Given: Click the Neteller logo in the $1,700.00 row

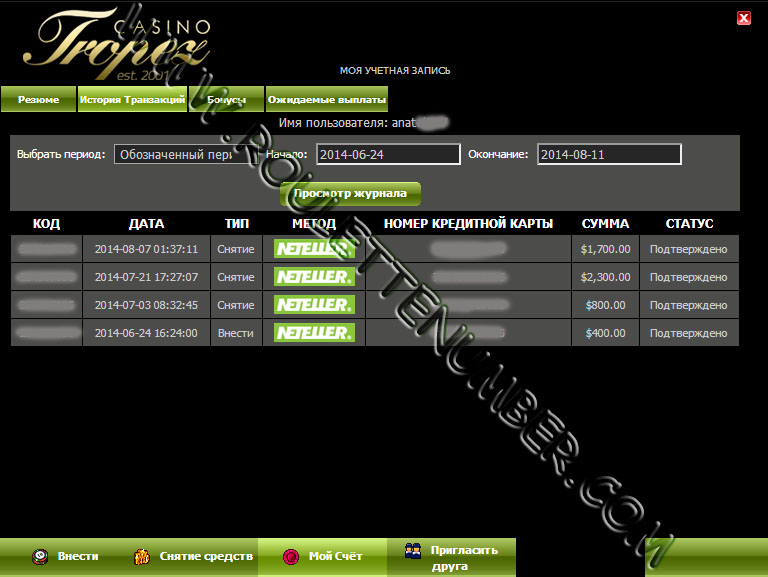Looking at the screenshot, I should [x=314, y=249].
